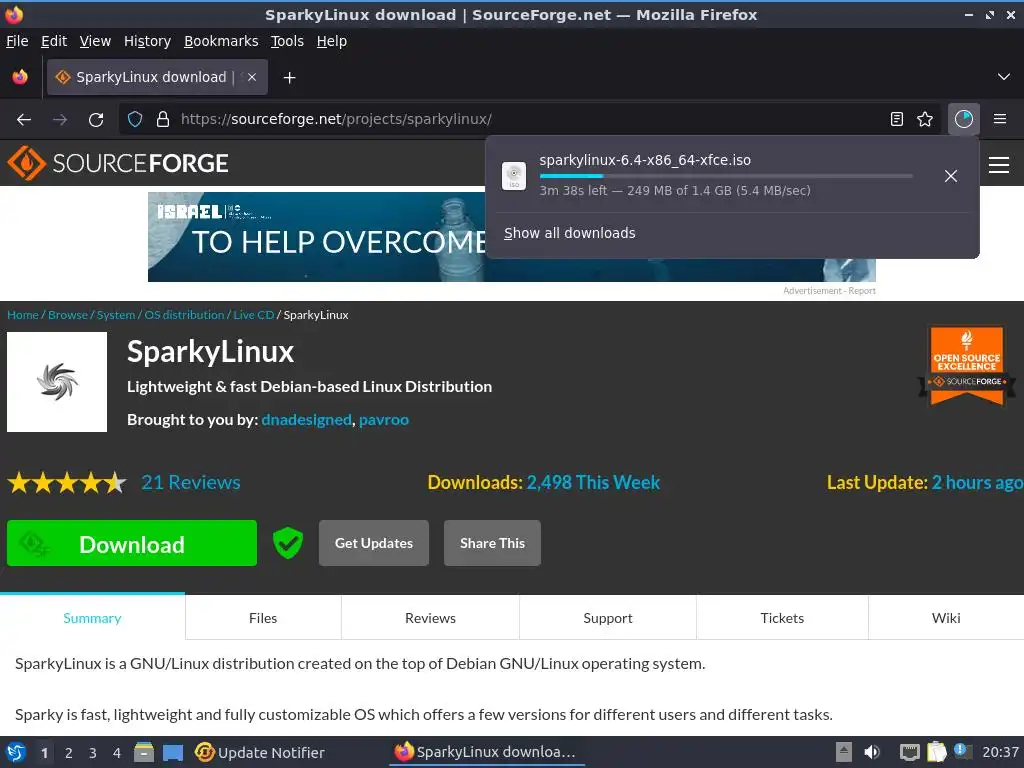Click the Home breadcrumb link
The width and height of the screenshot is (1024, 768).
click(23, 315)
